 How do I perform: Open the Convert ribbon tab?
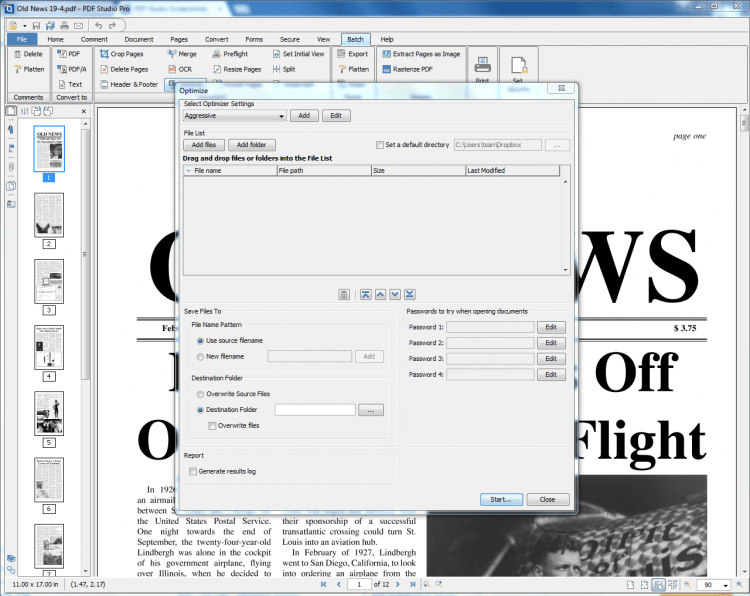click(217, 39)
